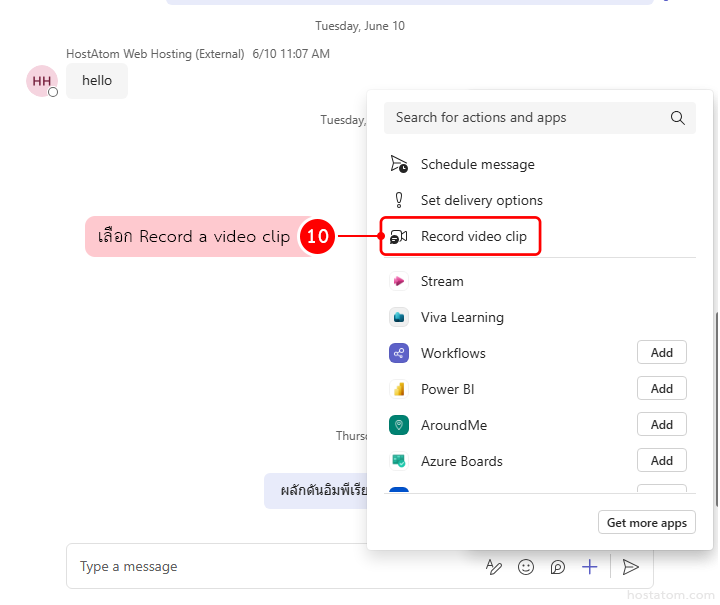This screenshot has width=720, height=605.
Task: Add the Power BI app
Action: click(x=661, y=388)
